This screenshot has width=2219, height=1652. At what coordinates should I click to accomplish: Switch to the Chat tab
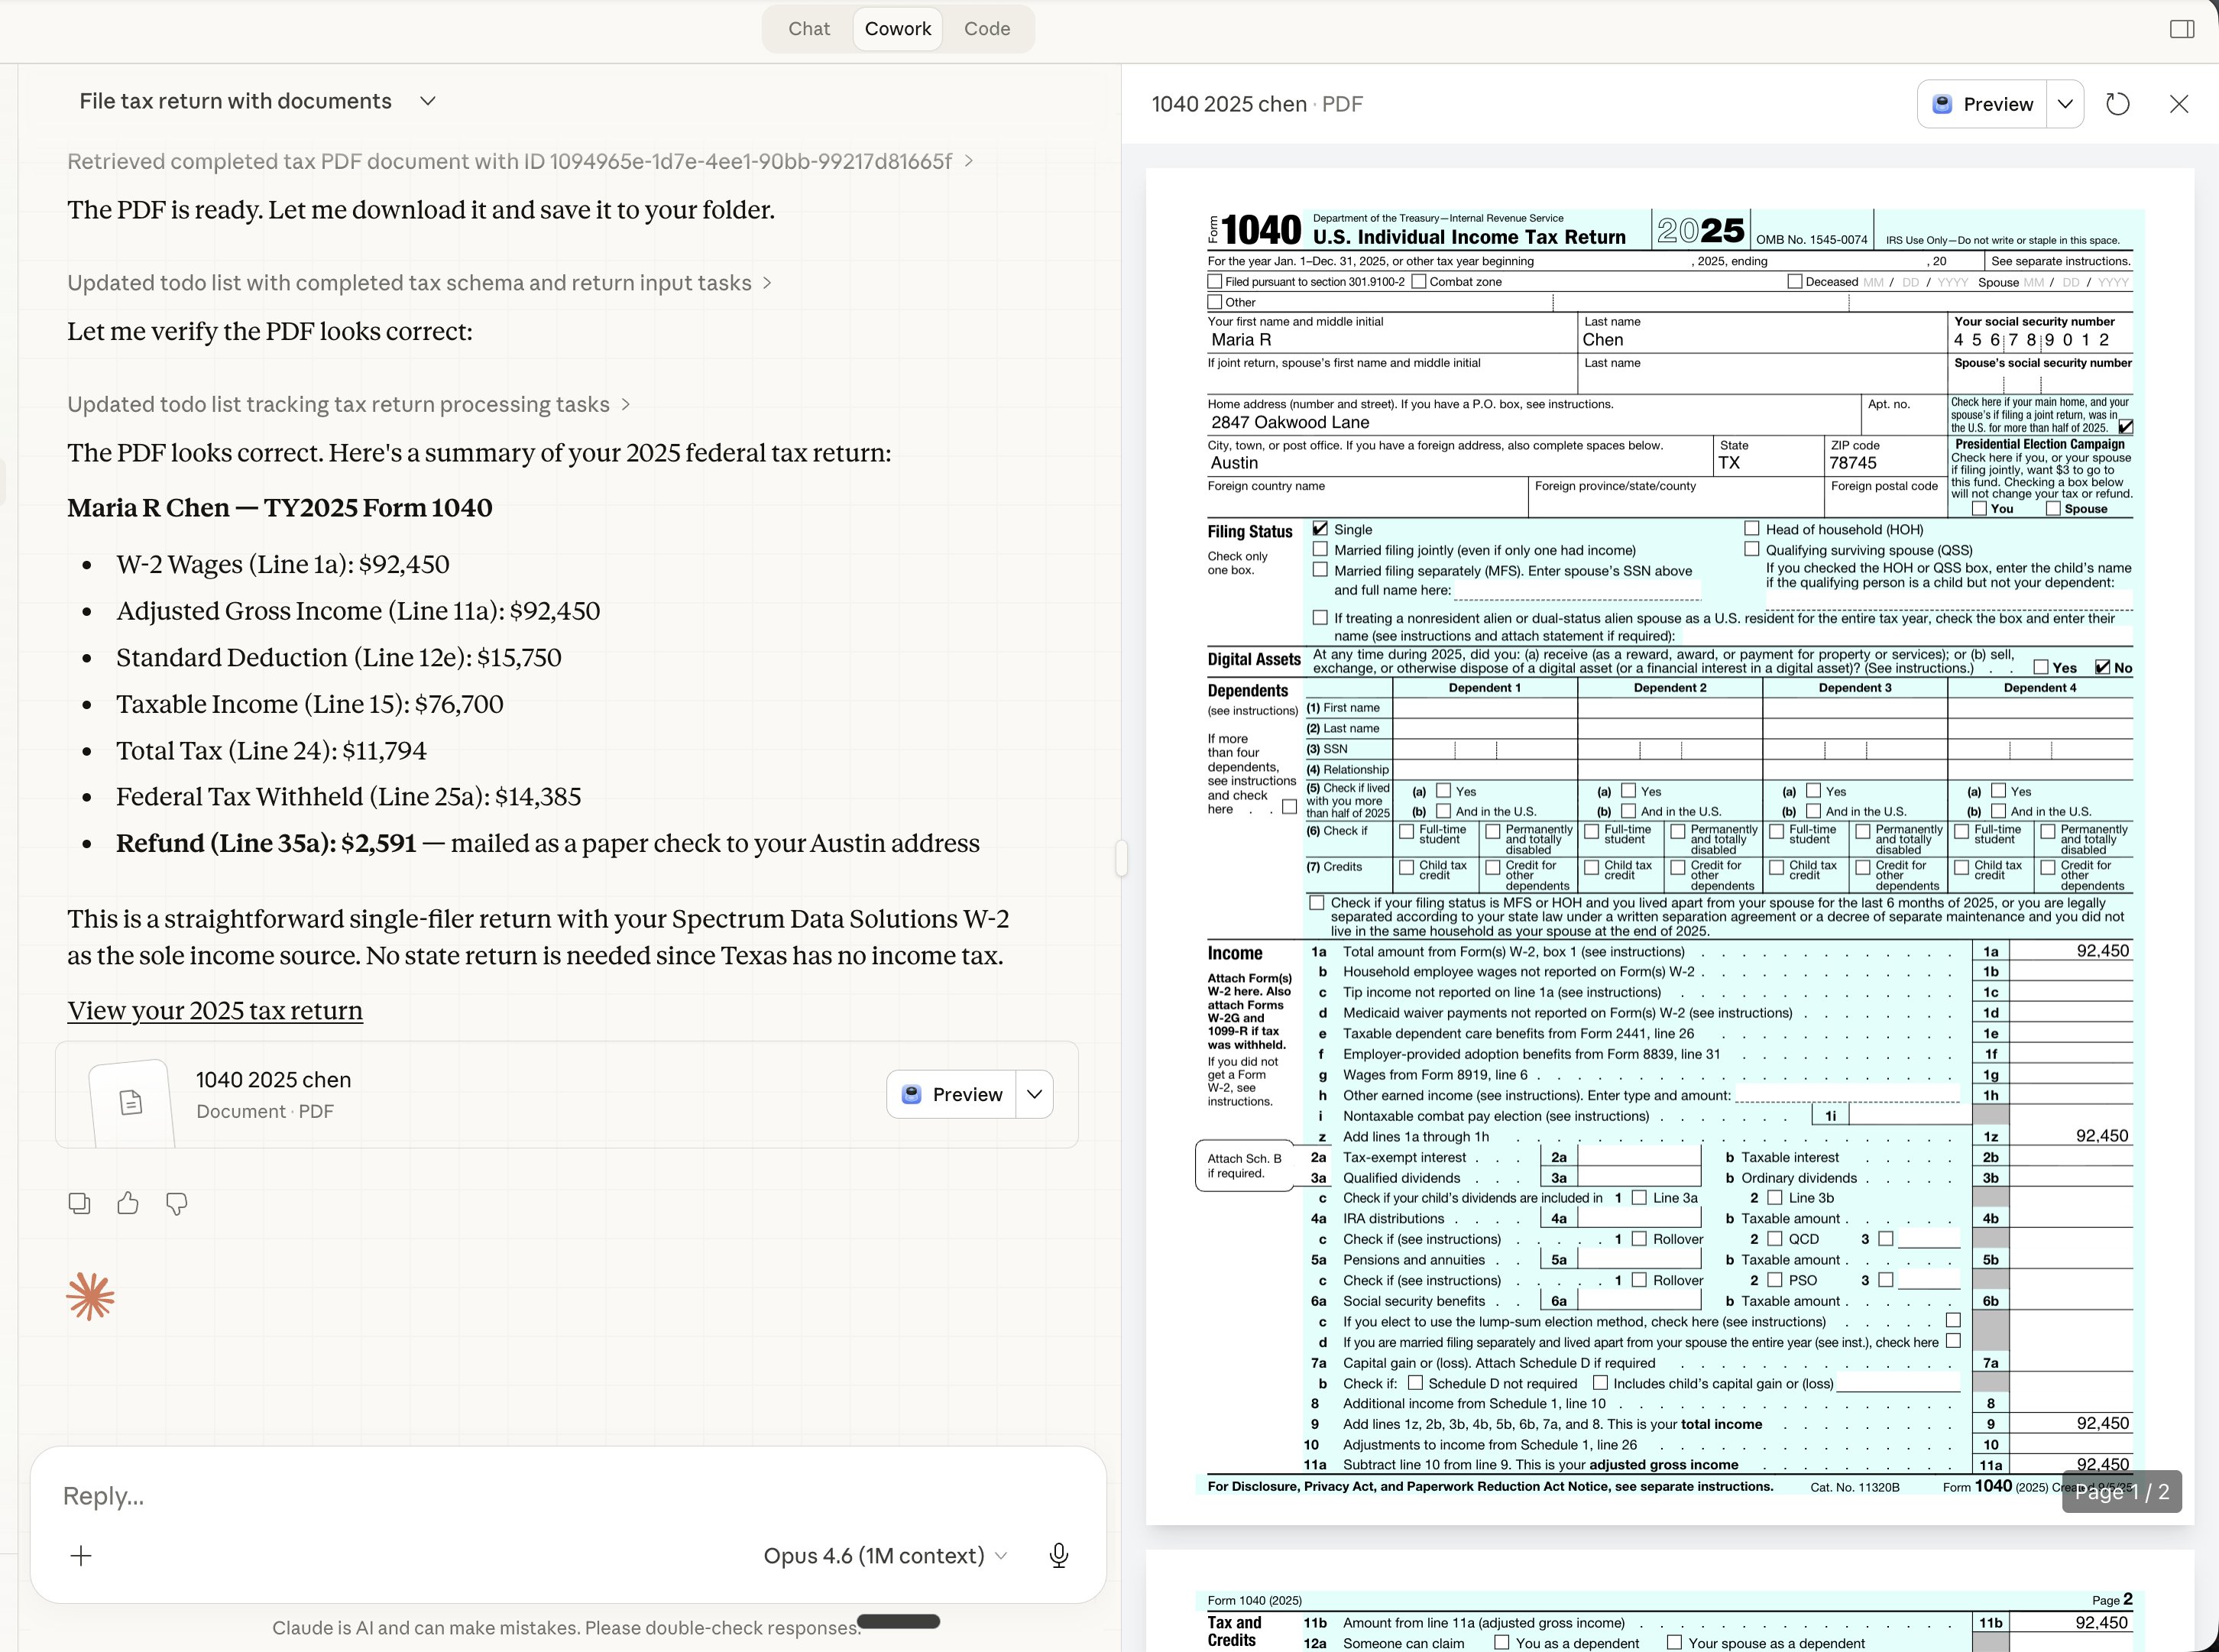click(x=808, y=29)
